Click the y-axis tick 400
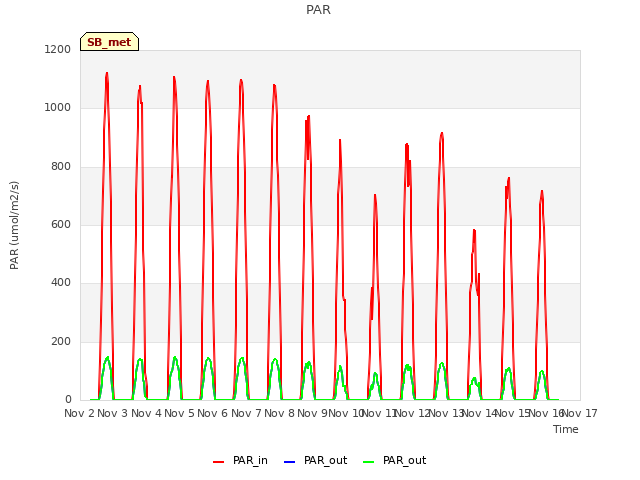This screenshot has width=640, height=480. (x=61, y=282)
